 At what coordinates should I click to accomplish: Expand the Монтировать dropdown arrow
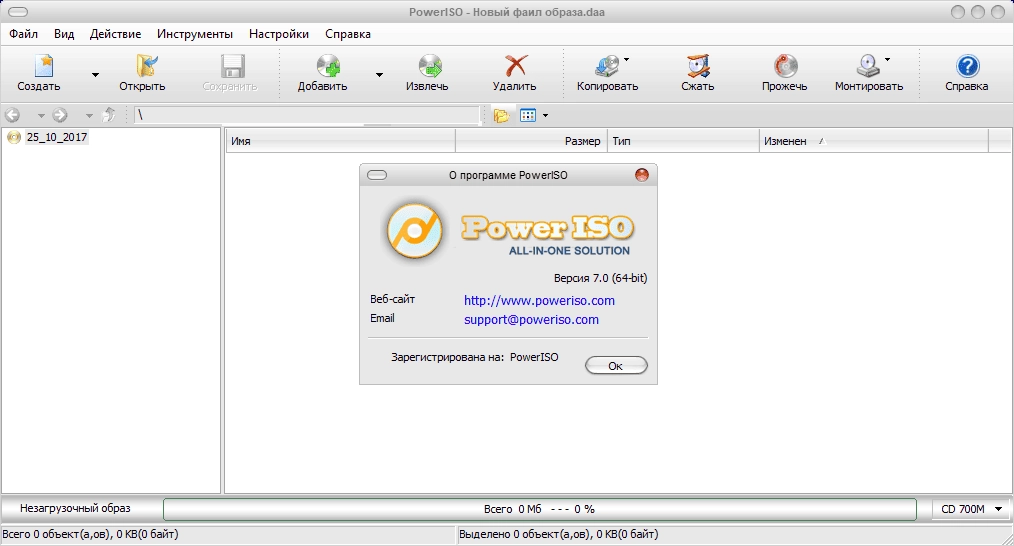(x=887, y=60)
